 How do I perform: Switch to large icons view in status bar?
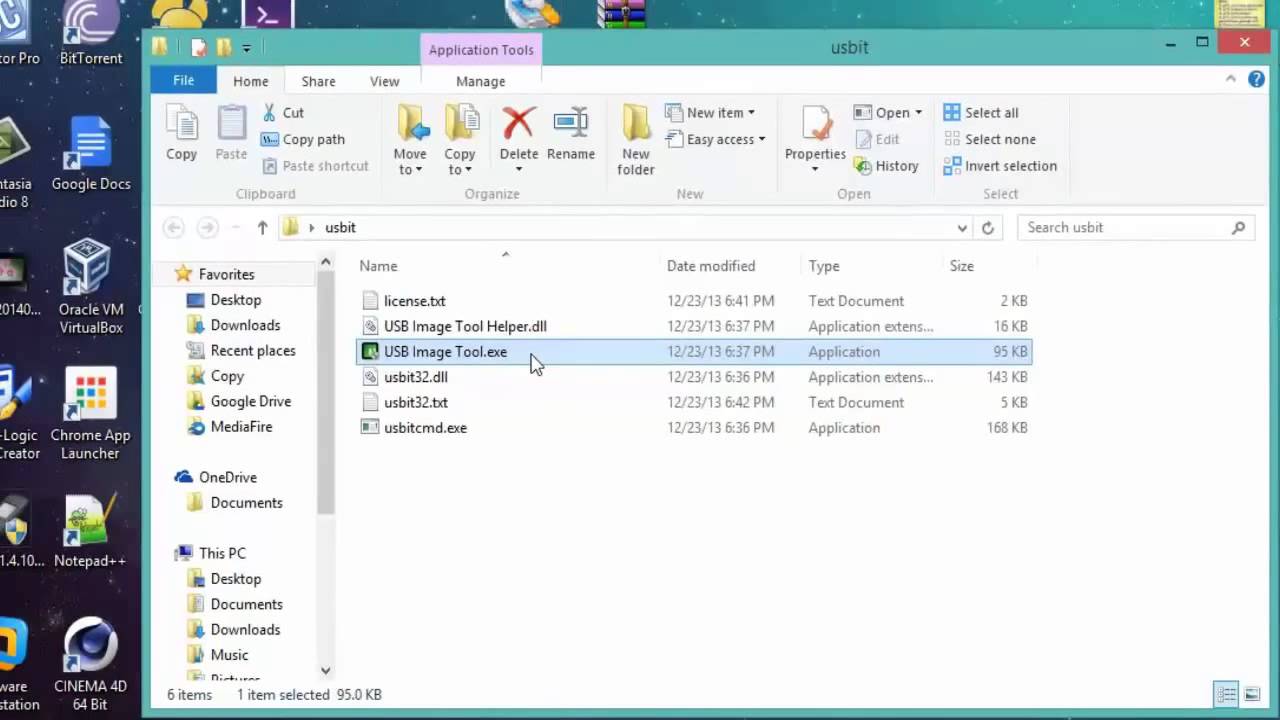(x=1251, y=694)
